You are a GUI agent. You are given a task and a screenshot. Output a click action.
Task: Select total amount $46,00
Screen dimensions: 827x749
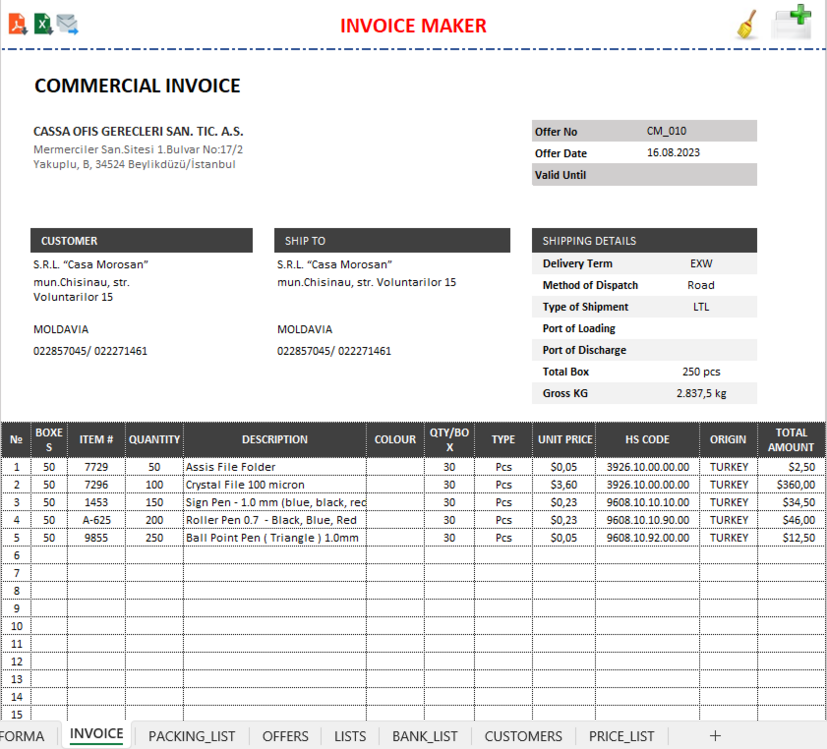point(791,520)
